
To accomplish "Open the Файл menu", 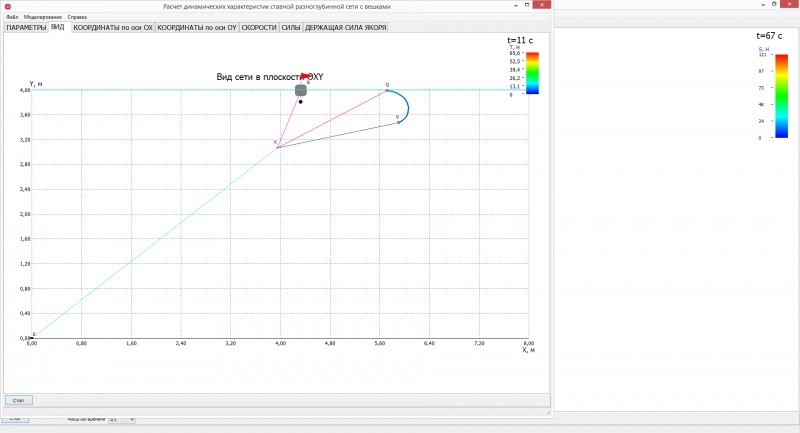I will click(x=12, y=17).
